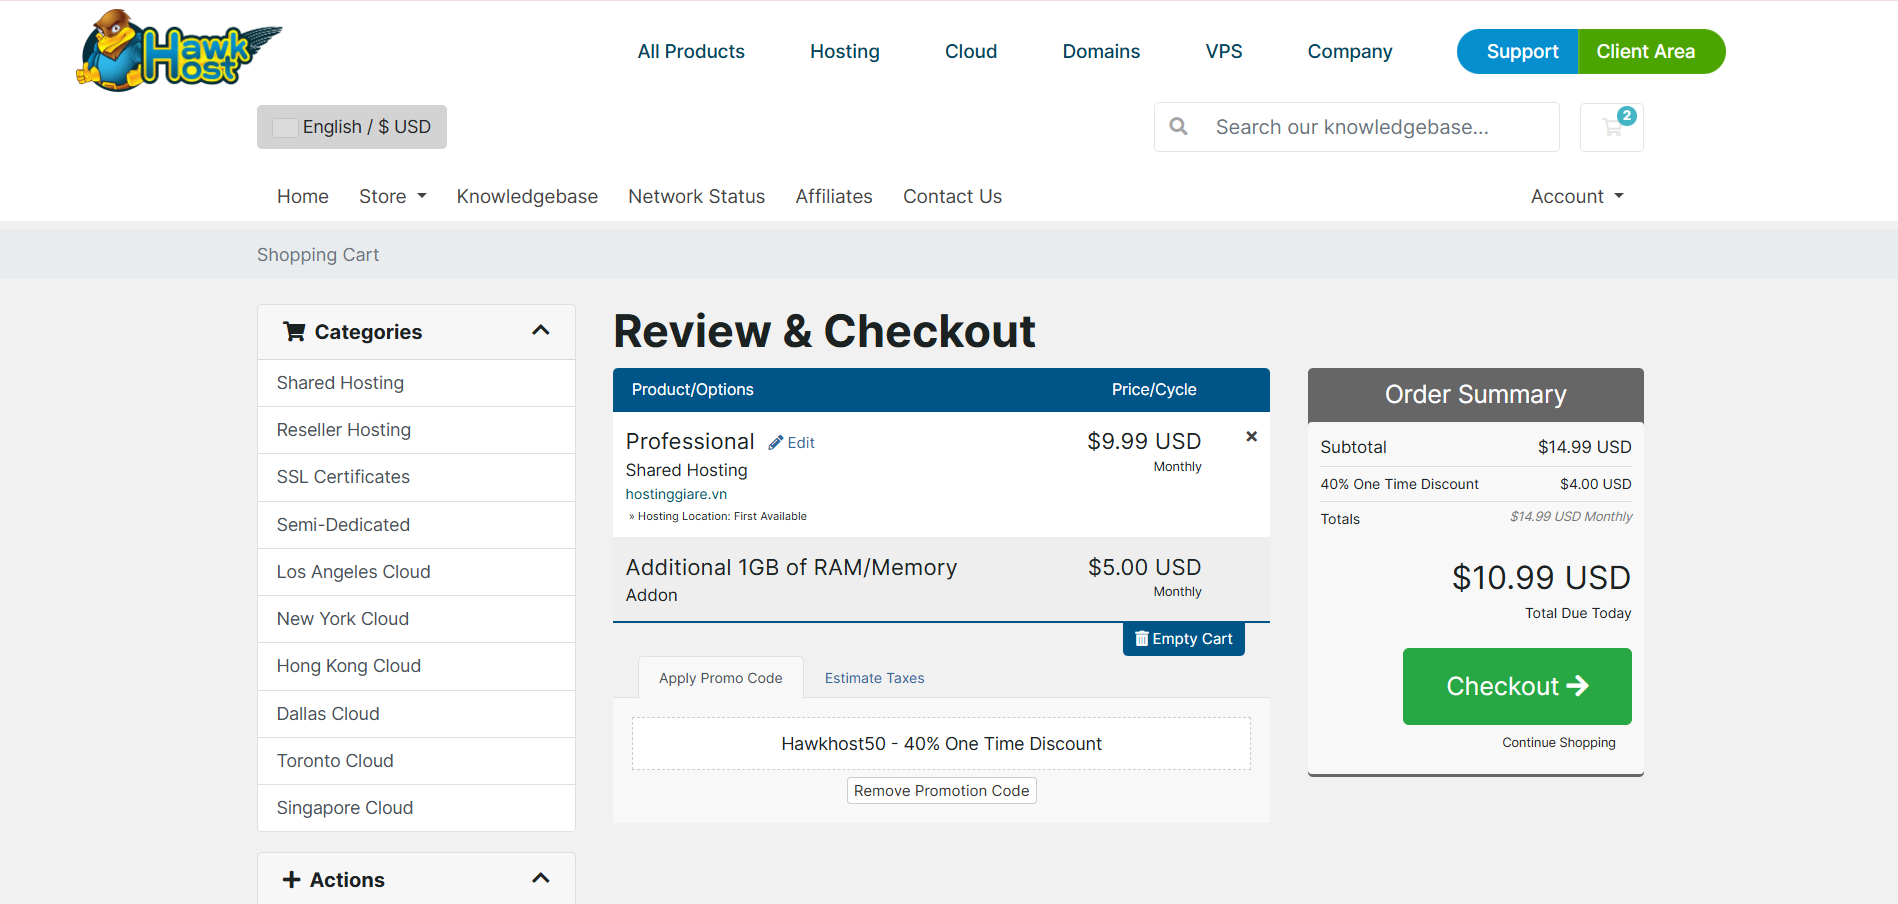Collapse the Actions panel chevron

541,879
